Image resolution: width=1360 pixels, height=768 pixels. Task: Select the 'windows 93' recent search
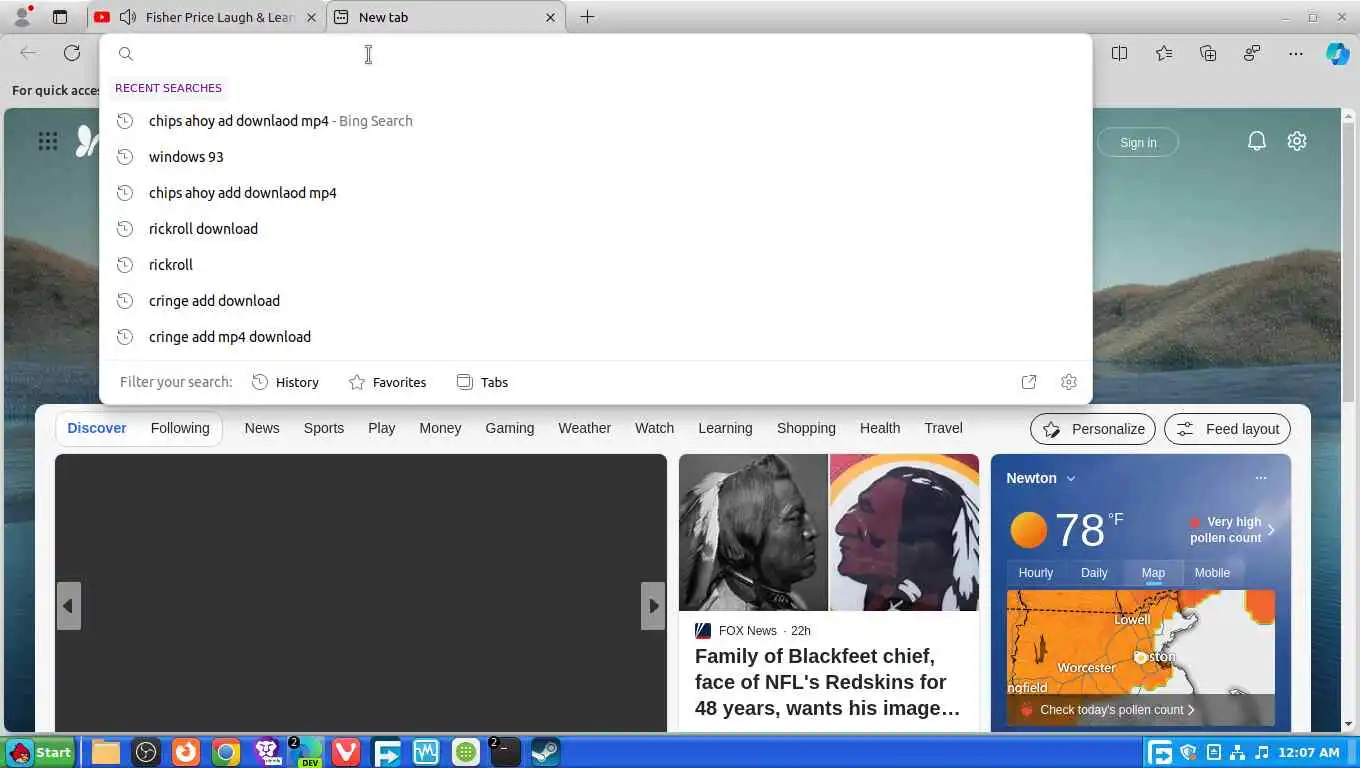[x=595, y=157]
